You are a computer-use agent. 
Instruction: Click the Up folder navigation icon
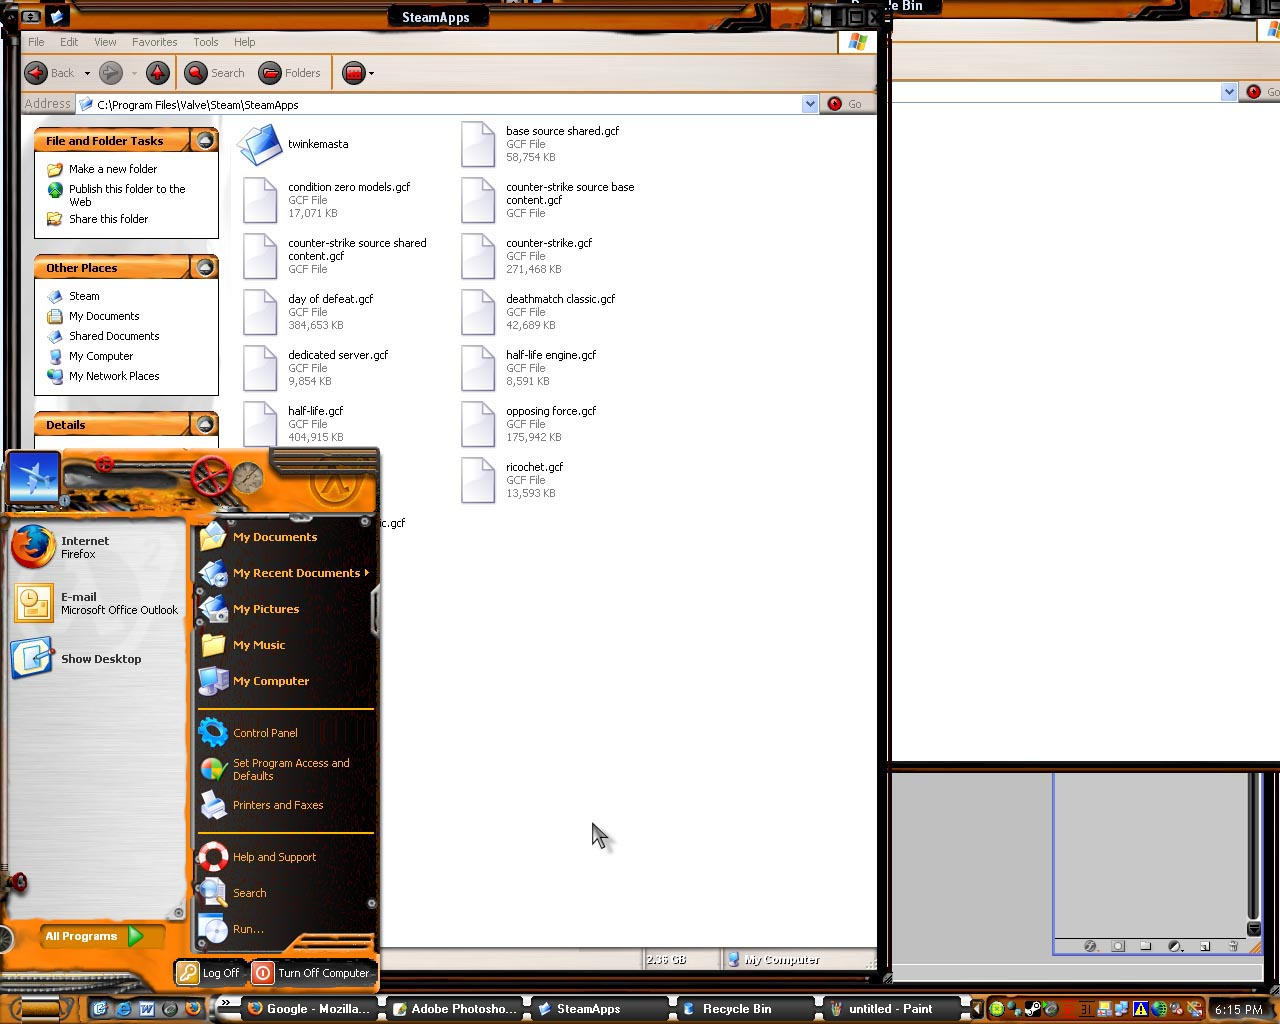coord(157,72)
